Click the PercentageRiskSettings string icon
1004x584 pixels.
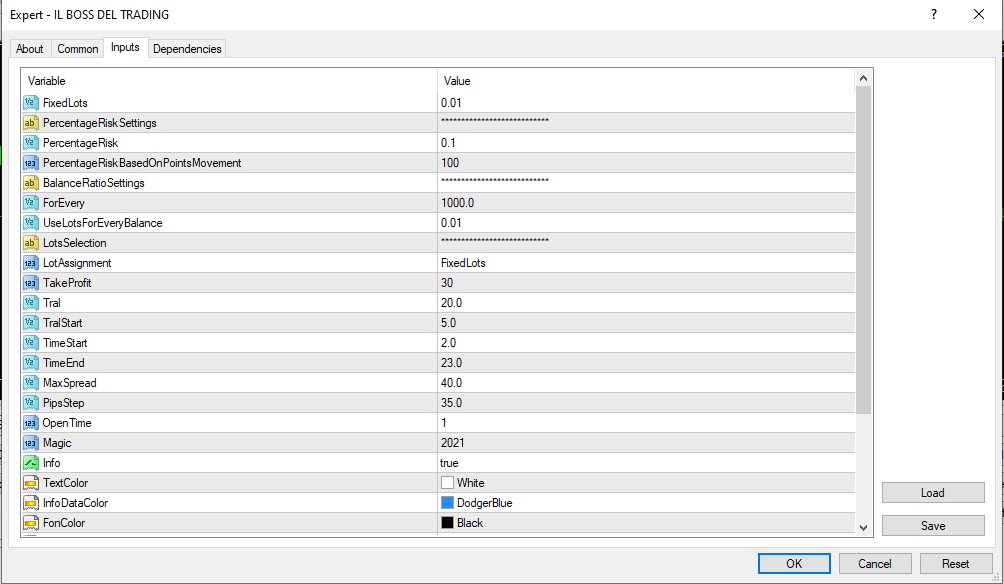30,123
